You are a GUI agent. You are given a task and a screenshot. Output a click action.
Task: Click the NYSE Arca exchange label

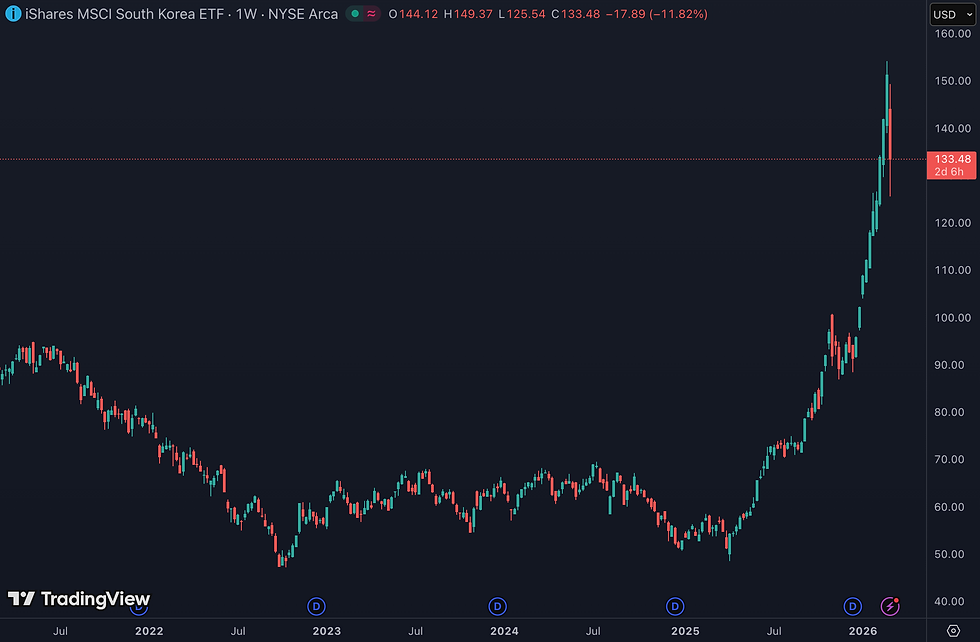coord(303,14)
